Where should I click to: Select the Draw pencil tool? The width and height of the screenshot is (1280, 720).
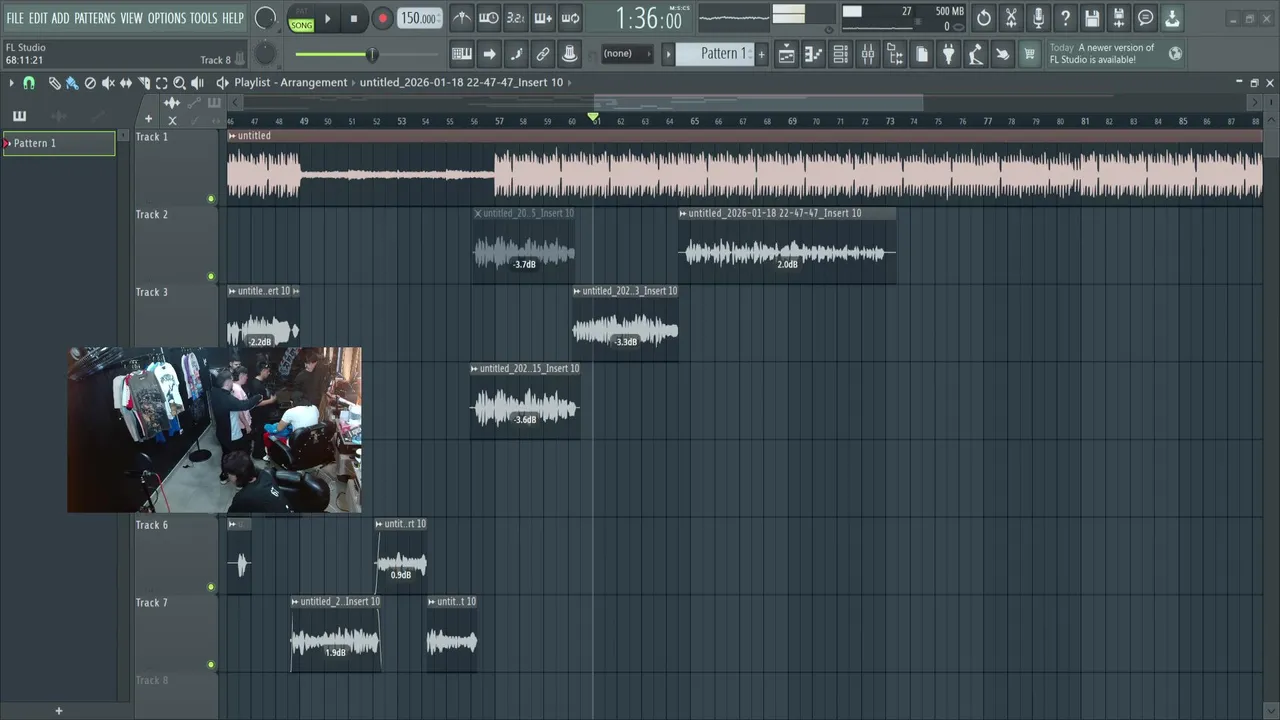[54, 83]
